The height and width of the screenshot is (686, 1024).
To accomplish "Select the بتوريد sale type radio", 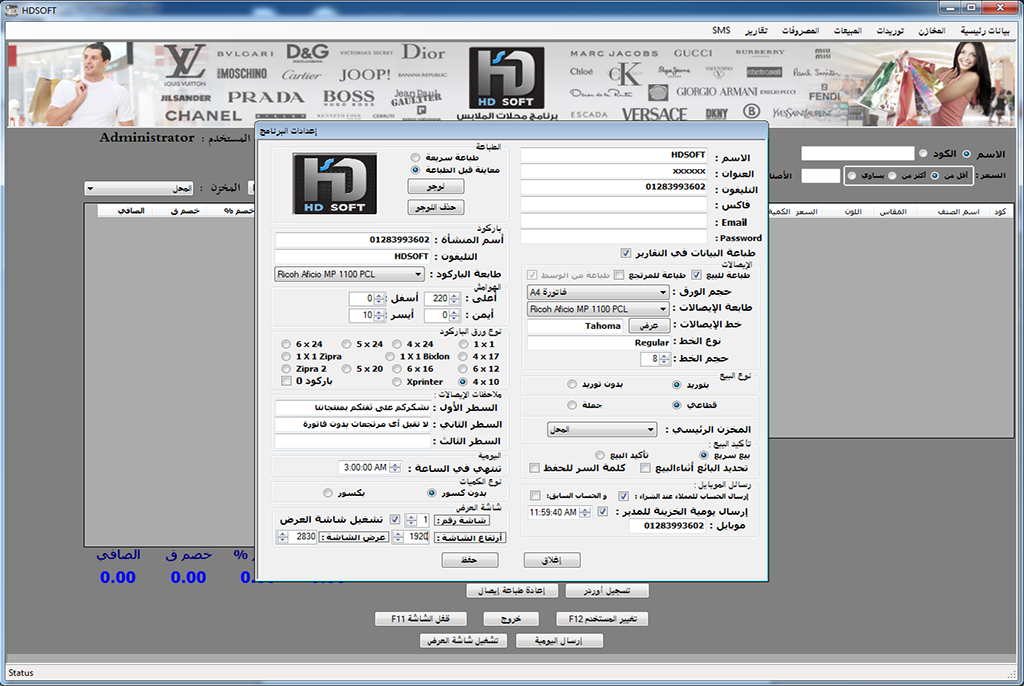I will pos(677,385).
